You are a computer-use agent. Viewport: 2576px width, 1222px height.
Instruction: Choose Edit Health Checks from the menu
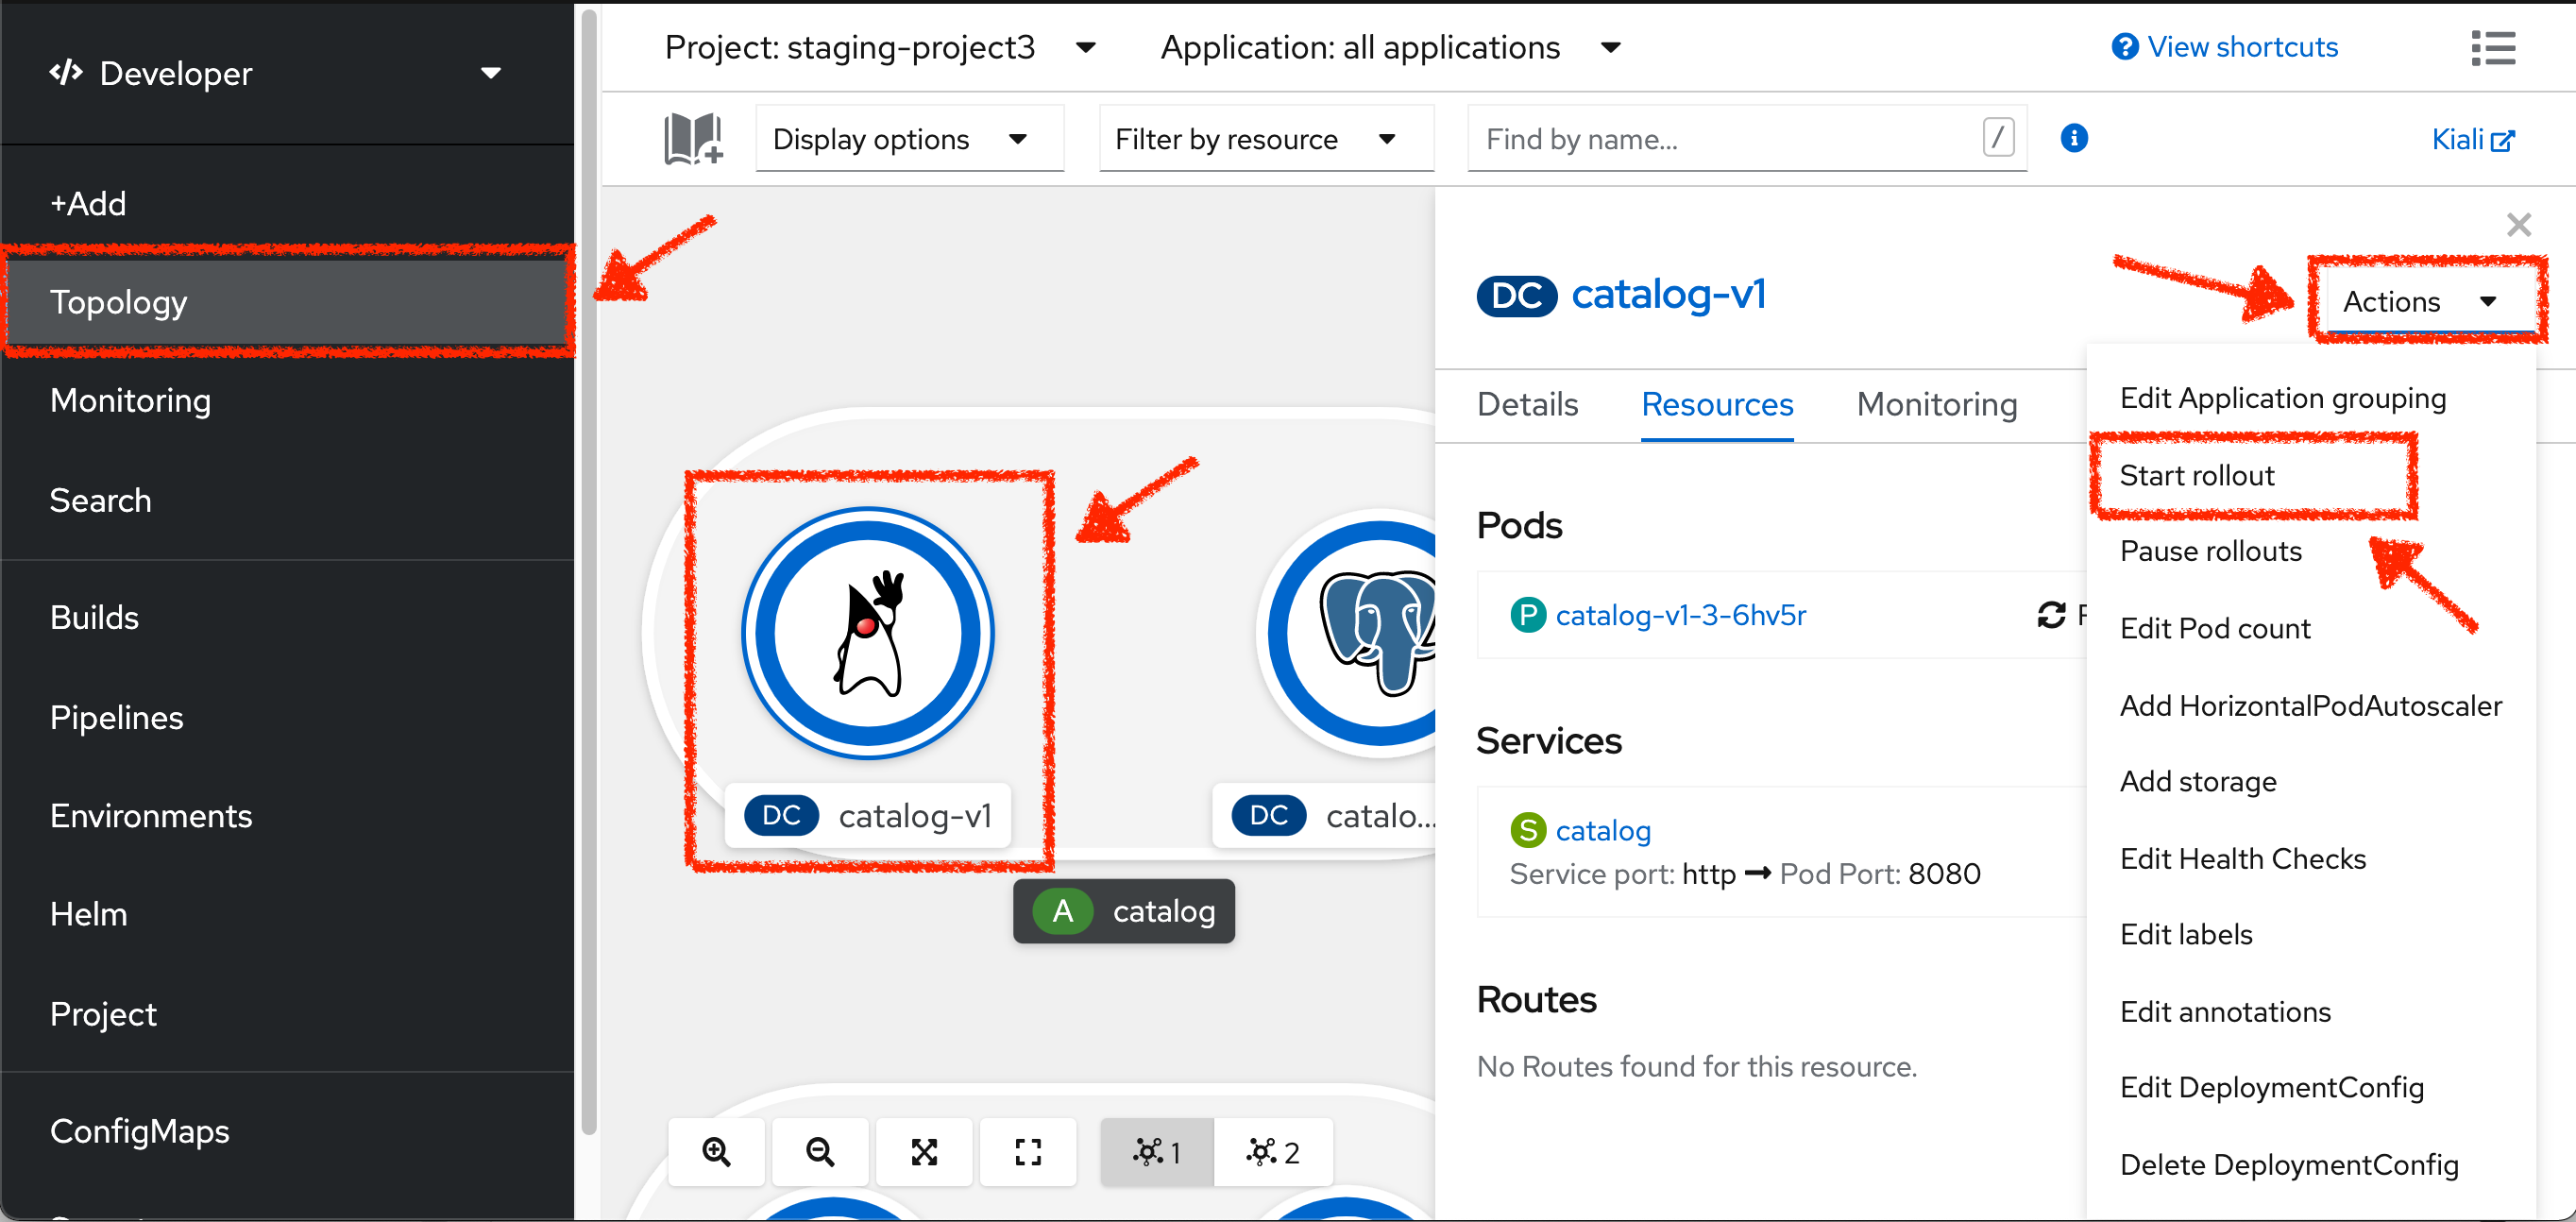coord(2243,858)
